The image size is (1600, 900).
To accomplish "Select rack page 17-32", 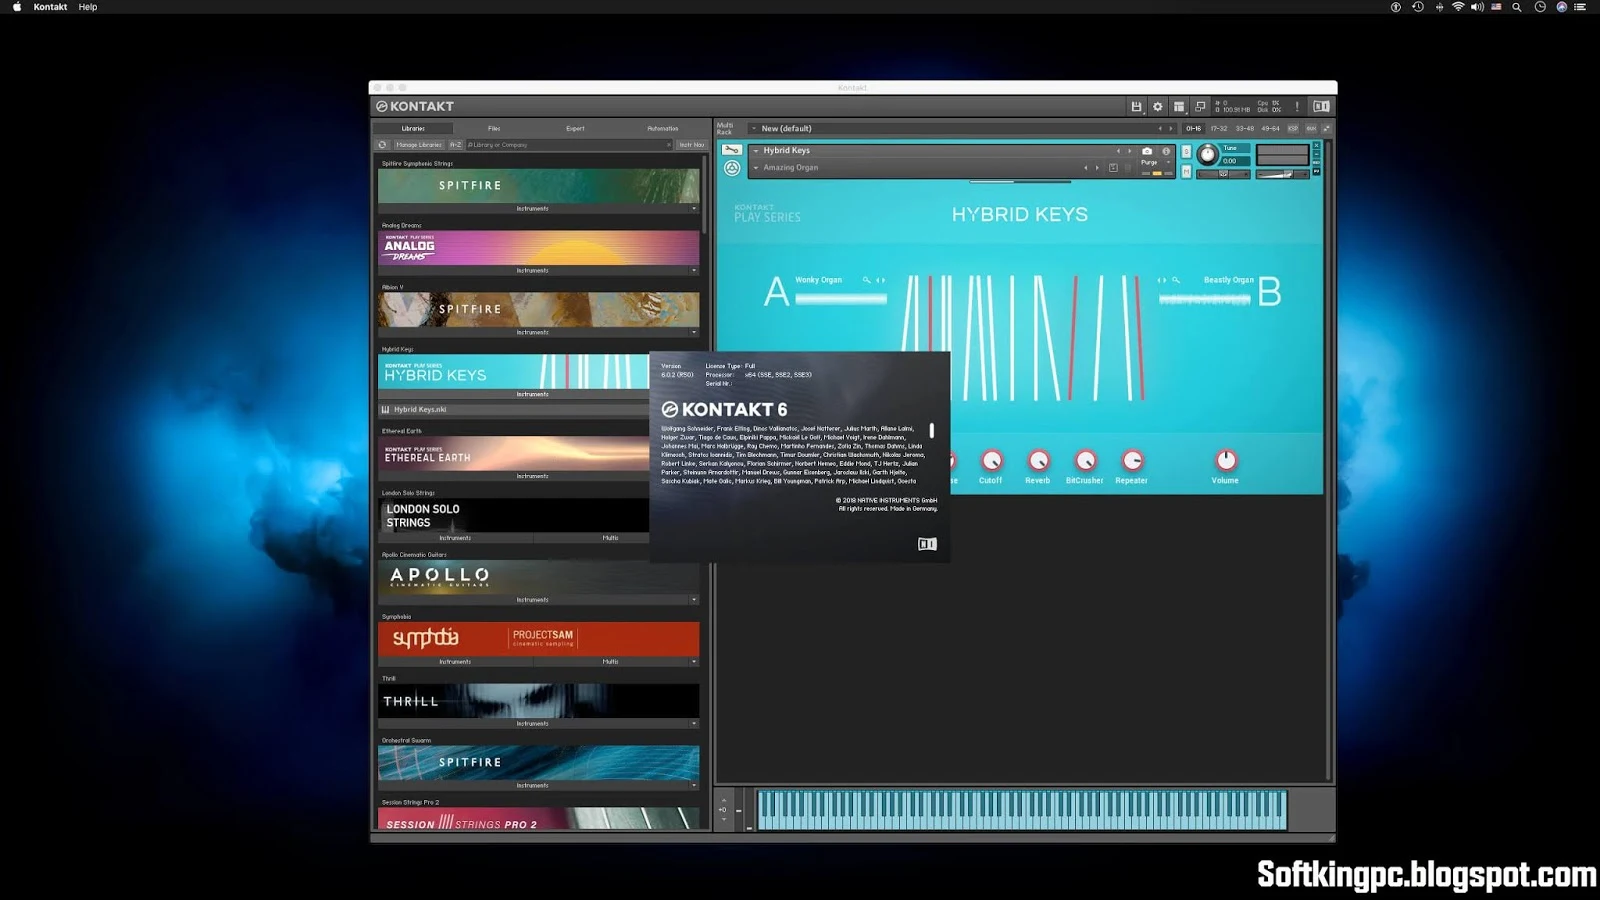I will (1219, 128).
